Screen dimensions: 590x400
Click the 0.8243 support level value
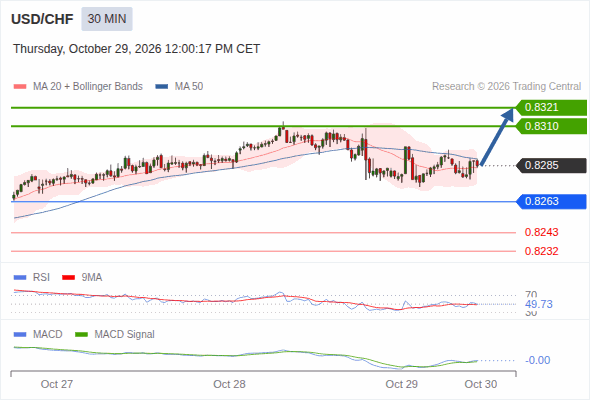(x=541, y=232)
